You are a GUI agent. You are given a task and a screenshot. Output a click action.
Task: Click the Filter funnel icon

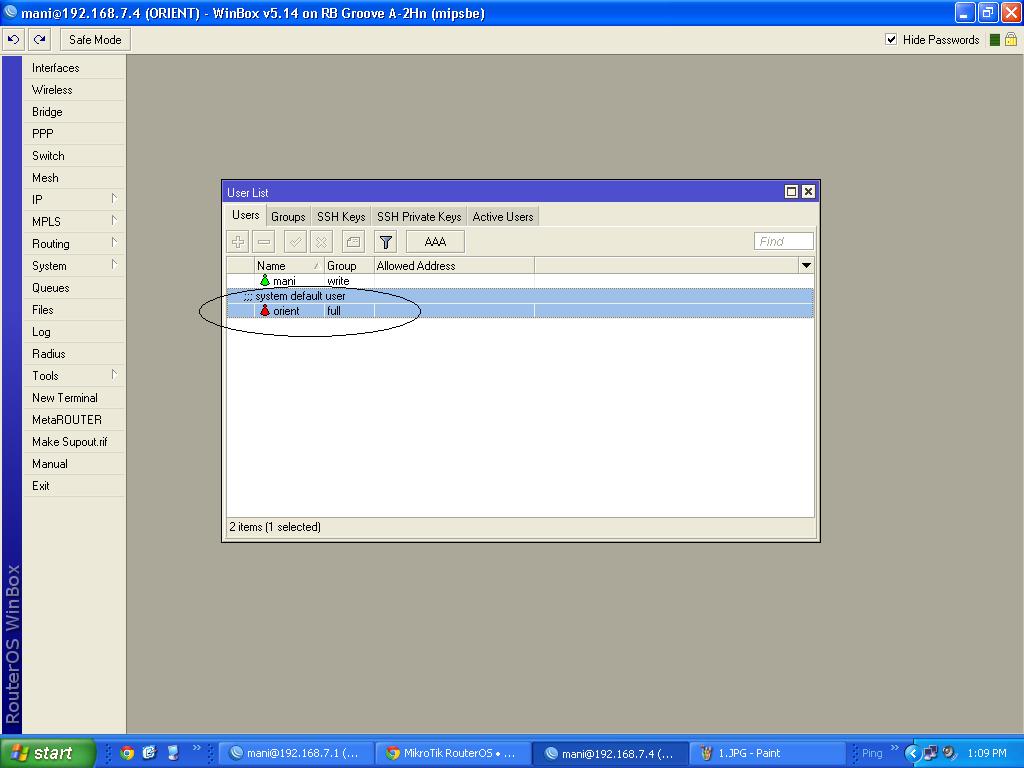(x=385, y=242)
